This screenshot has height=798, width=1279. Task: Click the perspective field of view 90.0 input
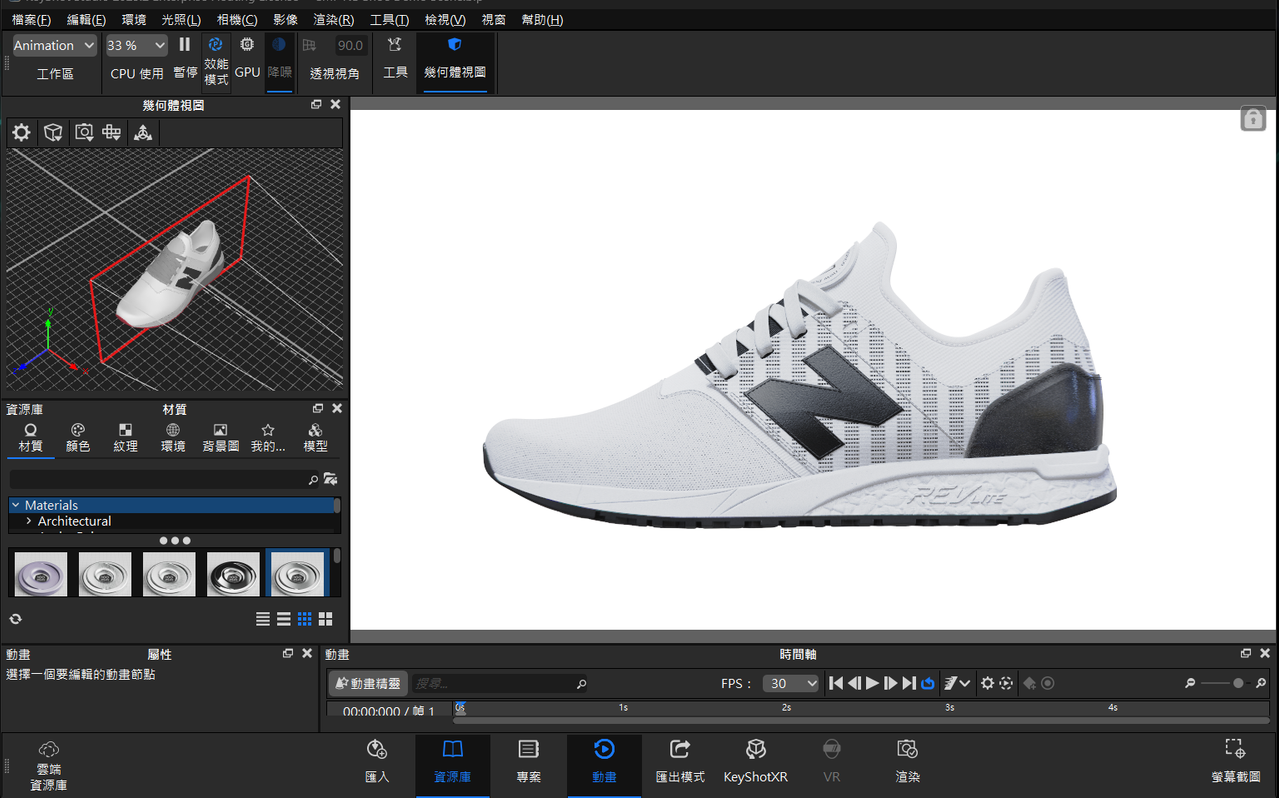[x=350, y=45]
